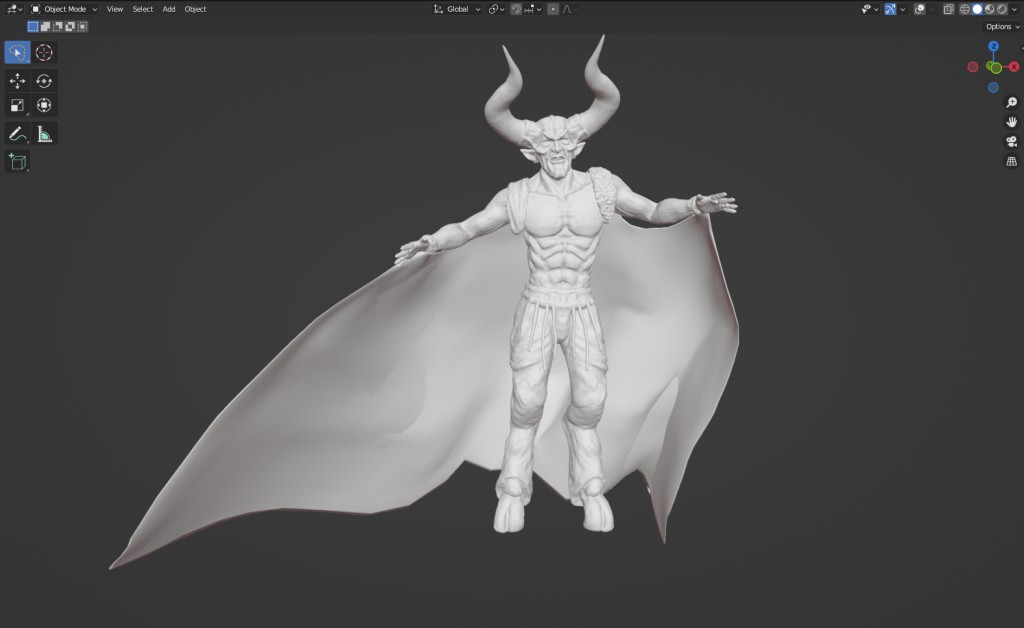Click the red X axis gizmo ball
Screen dimensions: 1024x628
pyautogui.click(x=1014, y=67)
